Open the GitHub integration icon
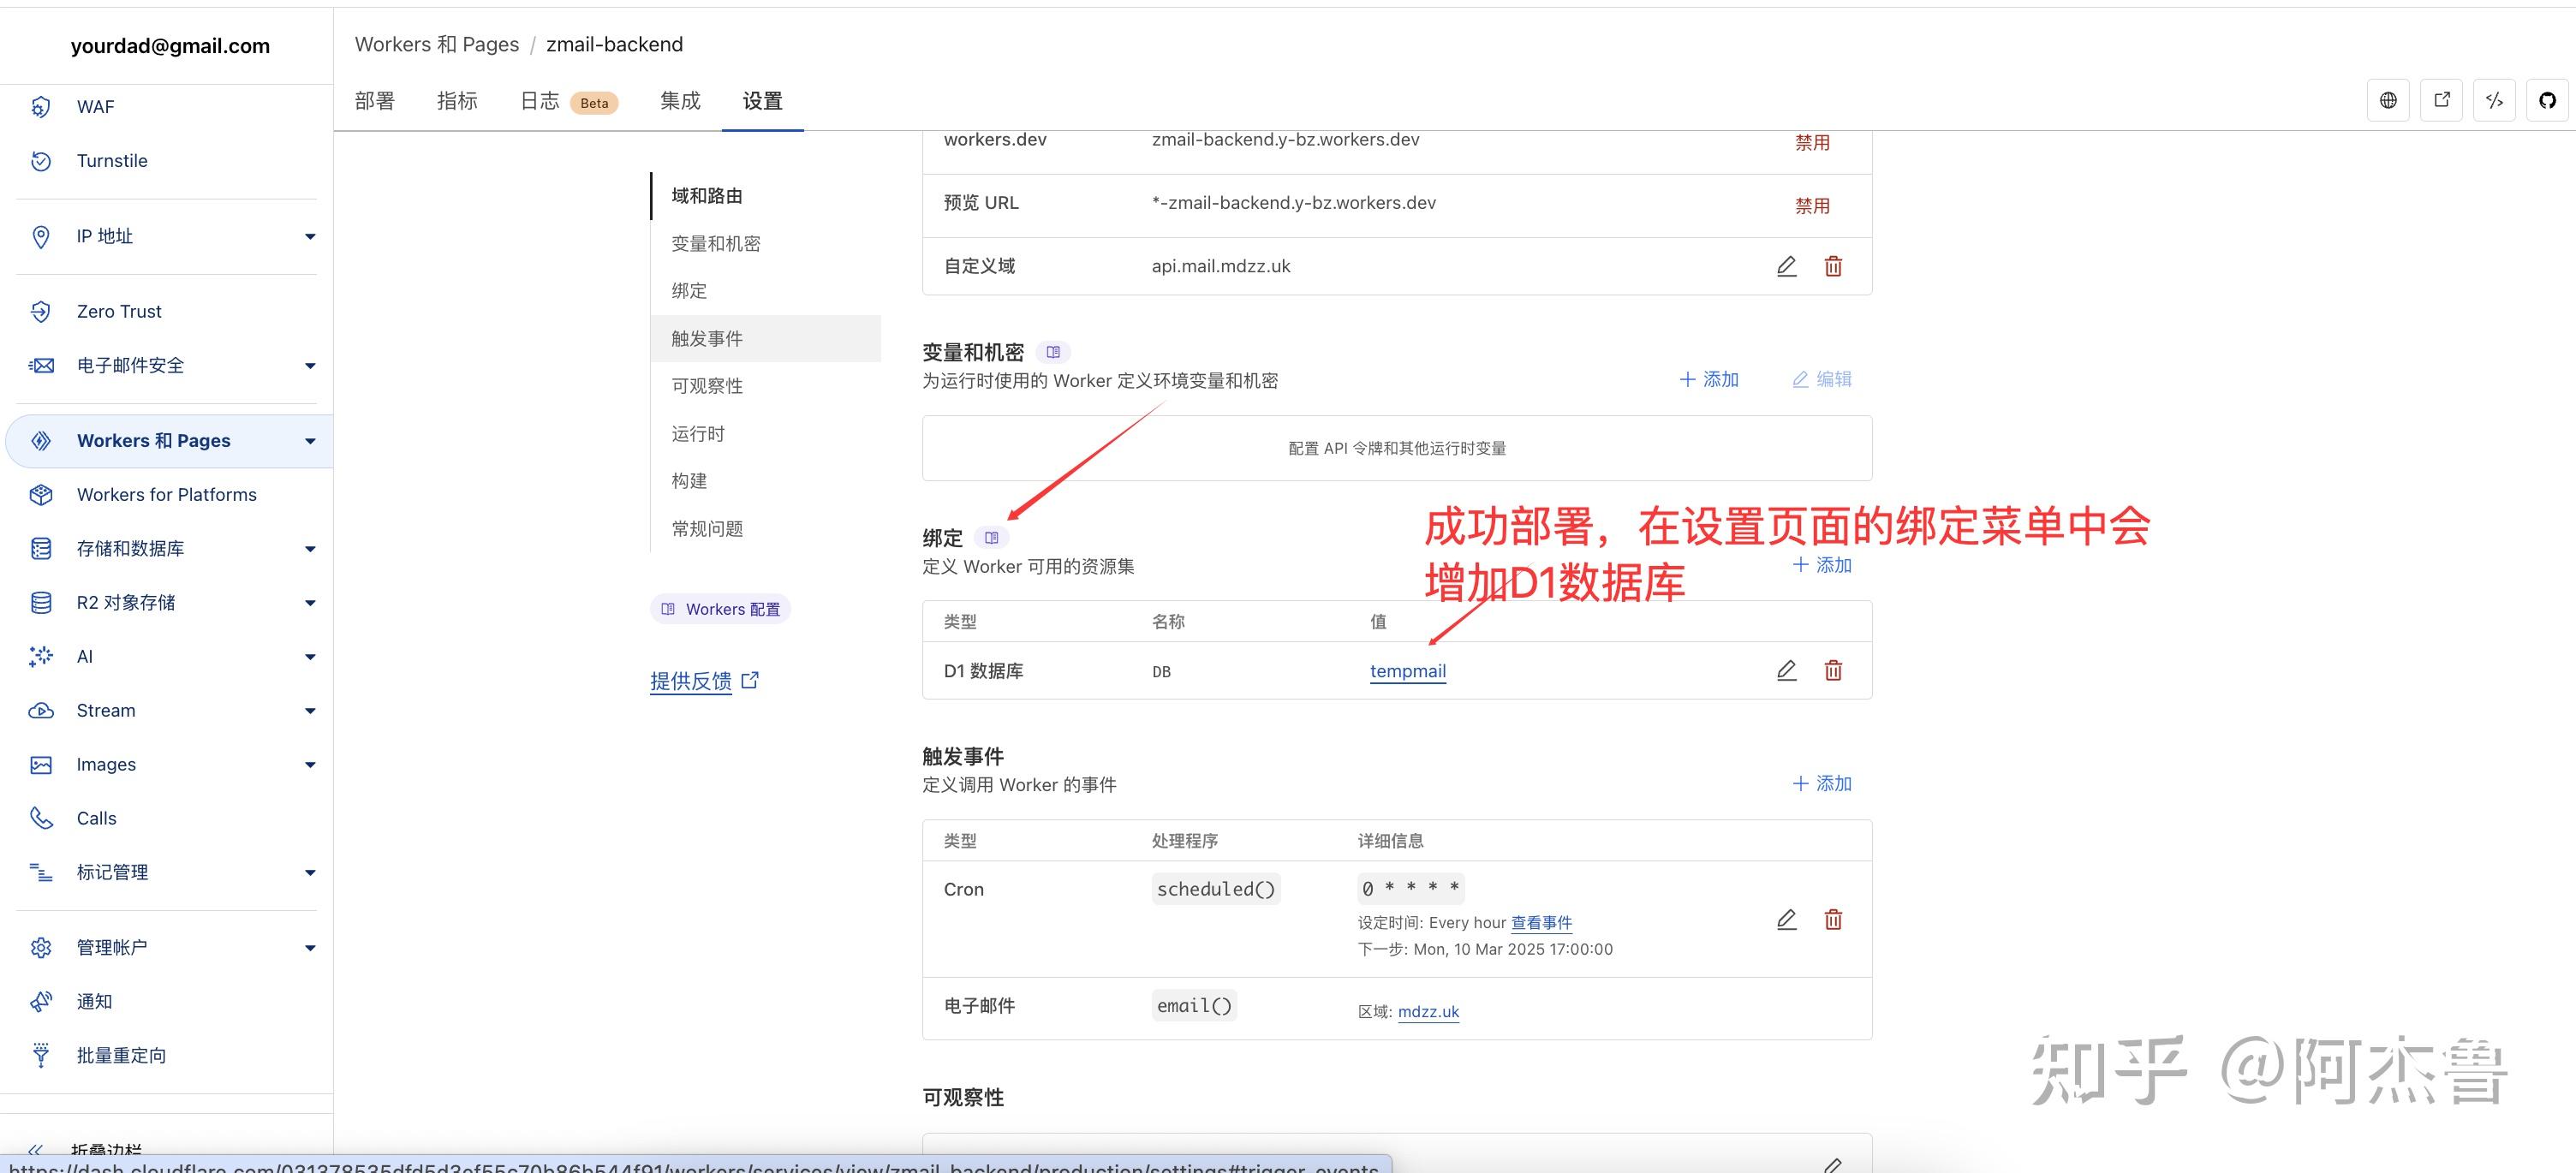The height and width of the screenshot is (1173, 2576). [x=2547, y=100]
